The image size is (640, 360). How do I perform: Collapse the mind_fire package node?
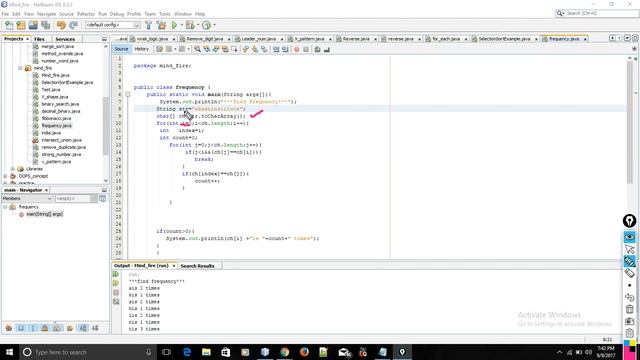coord(20,68)
